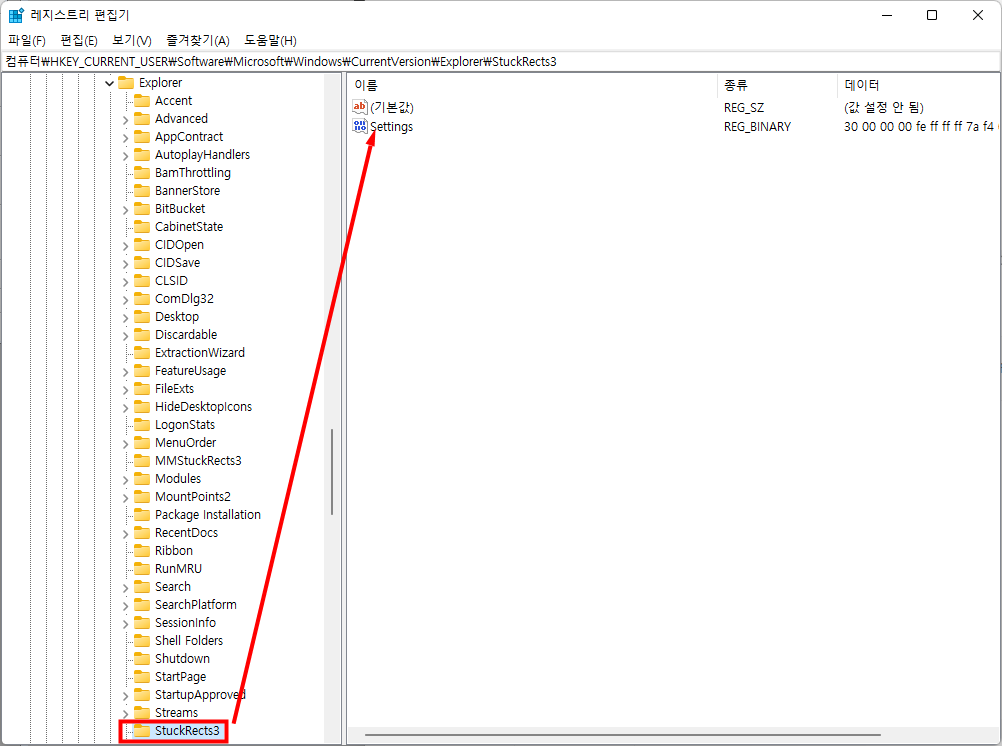Click the AppContract folder icon

click(x=142, y=136)
